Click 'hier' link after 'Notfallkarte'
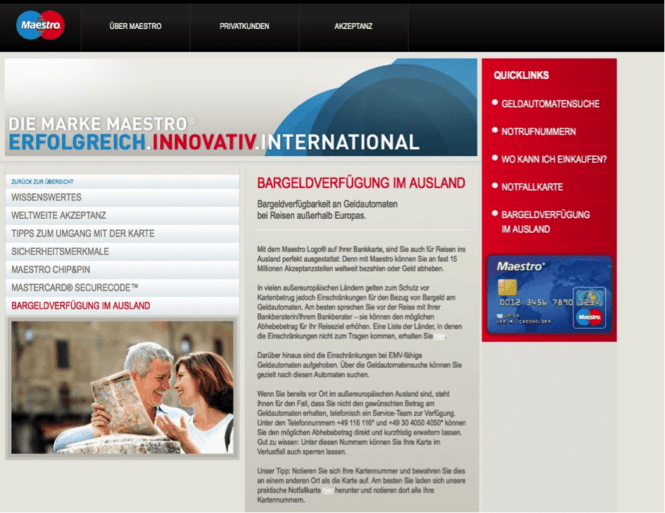 click(328, 491)
